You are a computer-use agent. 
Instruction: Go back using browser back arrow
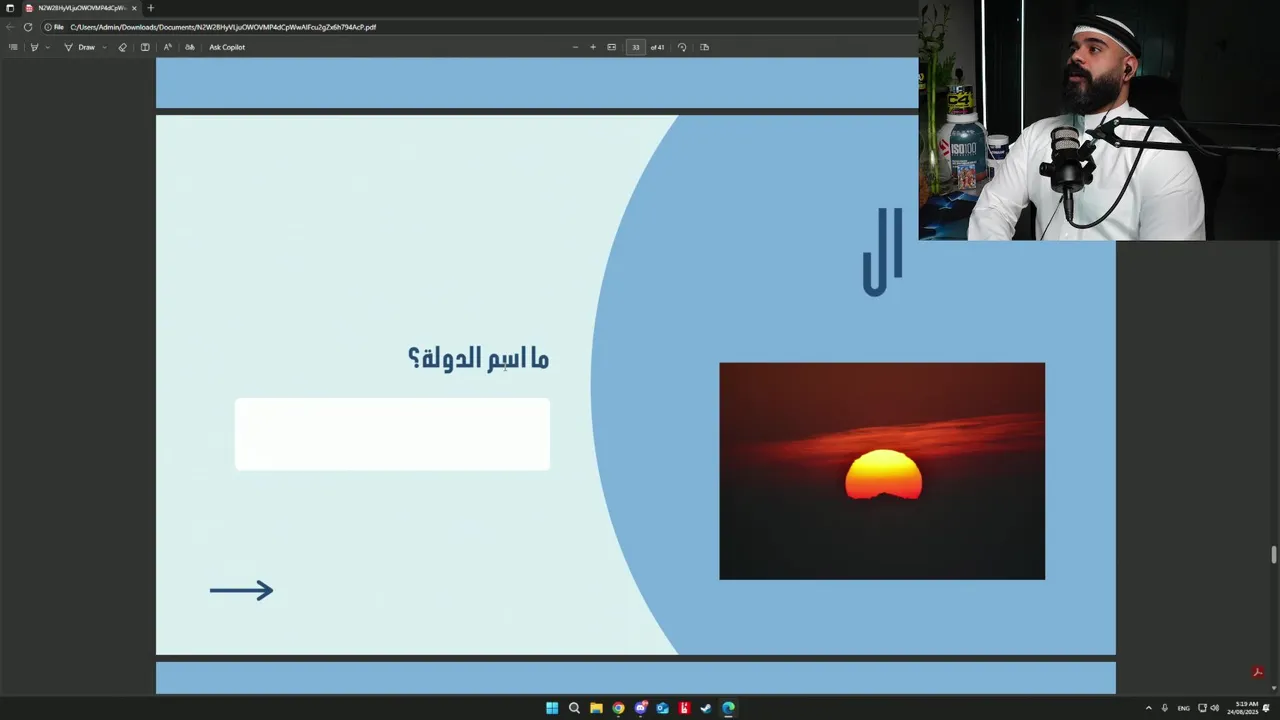pos(10,27)
